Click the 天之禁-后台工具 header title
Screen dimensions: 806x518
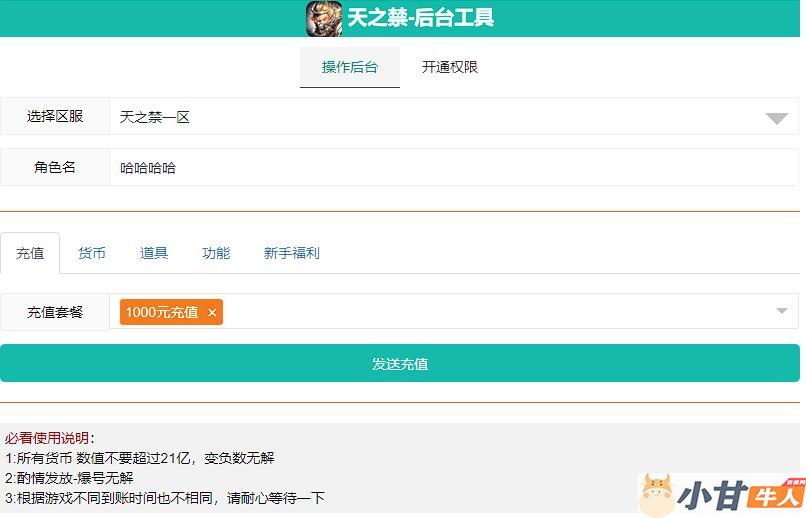coord(420,18)
